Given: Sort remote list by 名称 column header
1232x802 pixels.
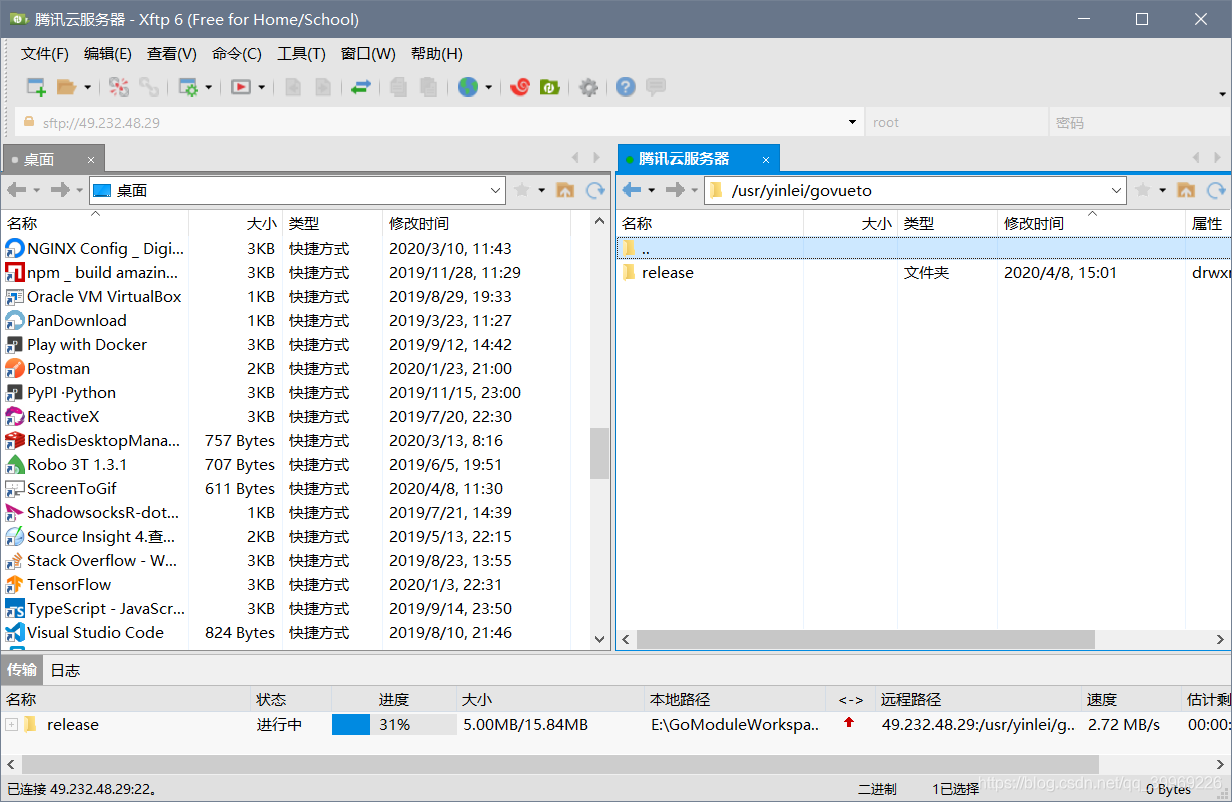Looking at the screenshot, I should [x=710, y=224].
